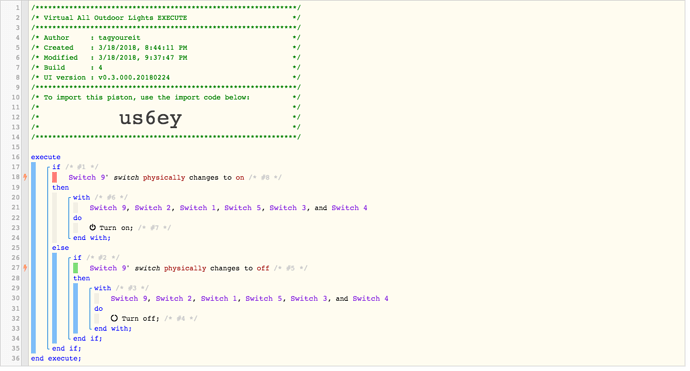
Task: Select the outer if statement labeled #1
Action: click(56, 167)
